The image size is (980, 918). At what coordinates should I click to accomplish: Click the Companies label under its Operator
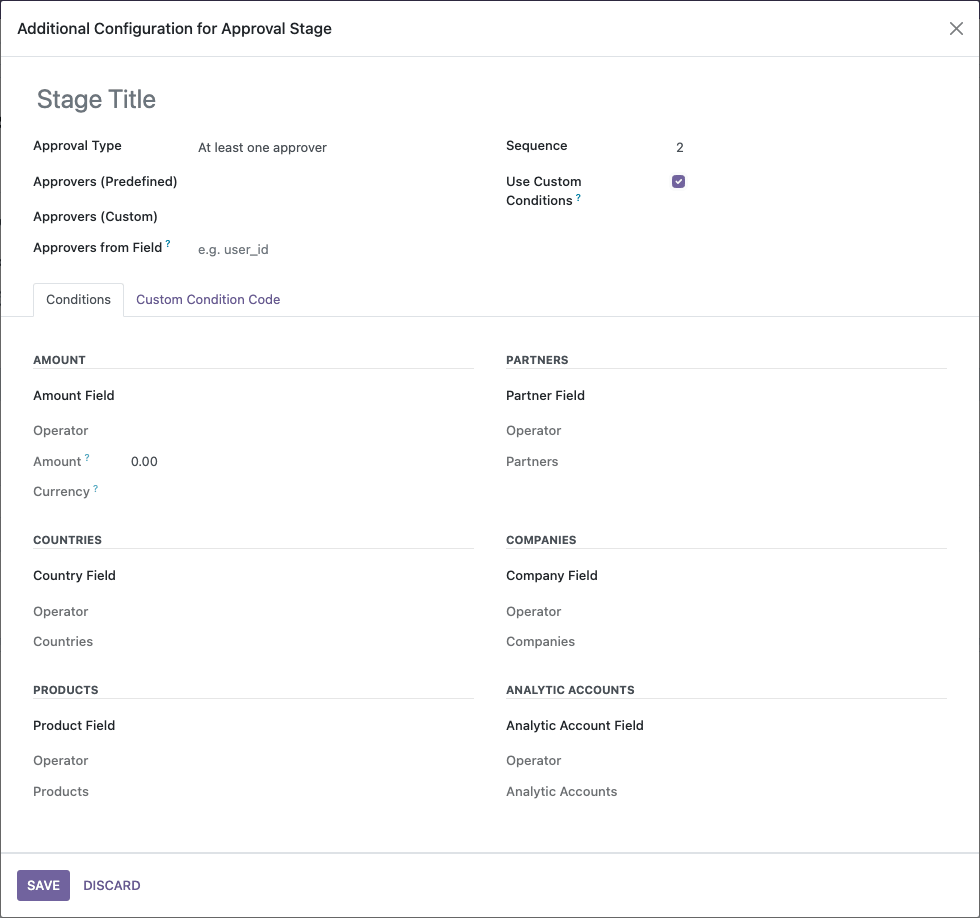(x=540, y=641)
